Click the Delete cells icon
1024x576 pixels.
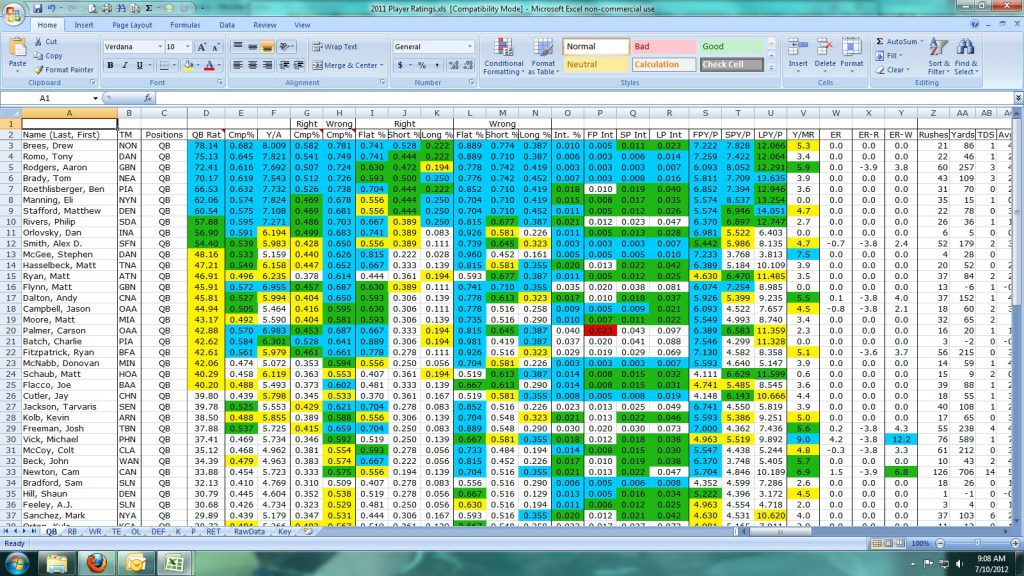(x=825, y=48)
